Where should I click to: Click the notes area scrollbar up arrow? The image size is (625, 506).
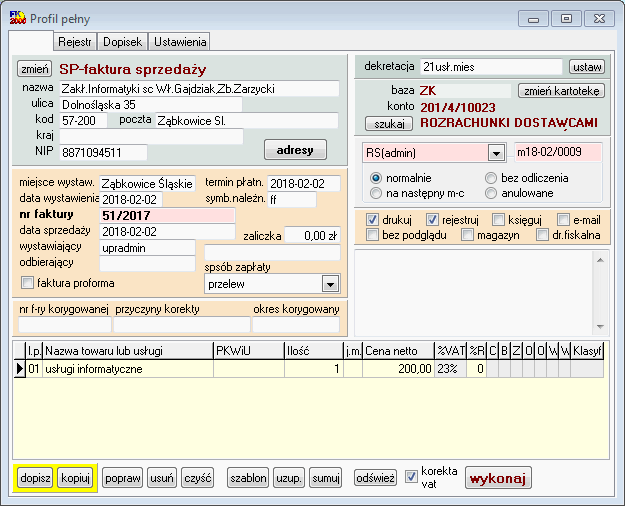point(601,260)
